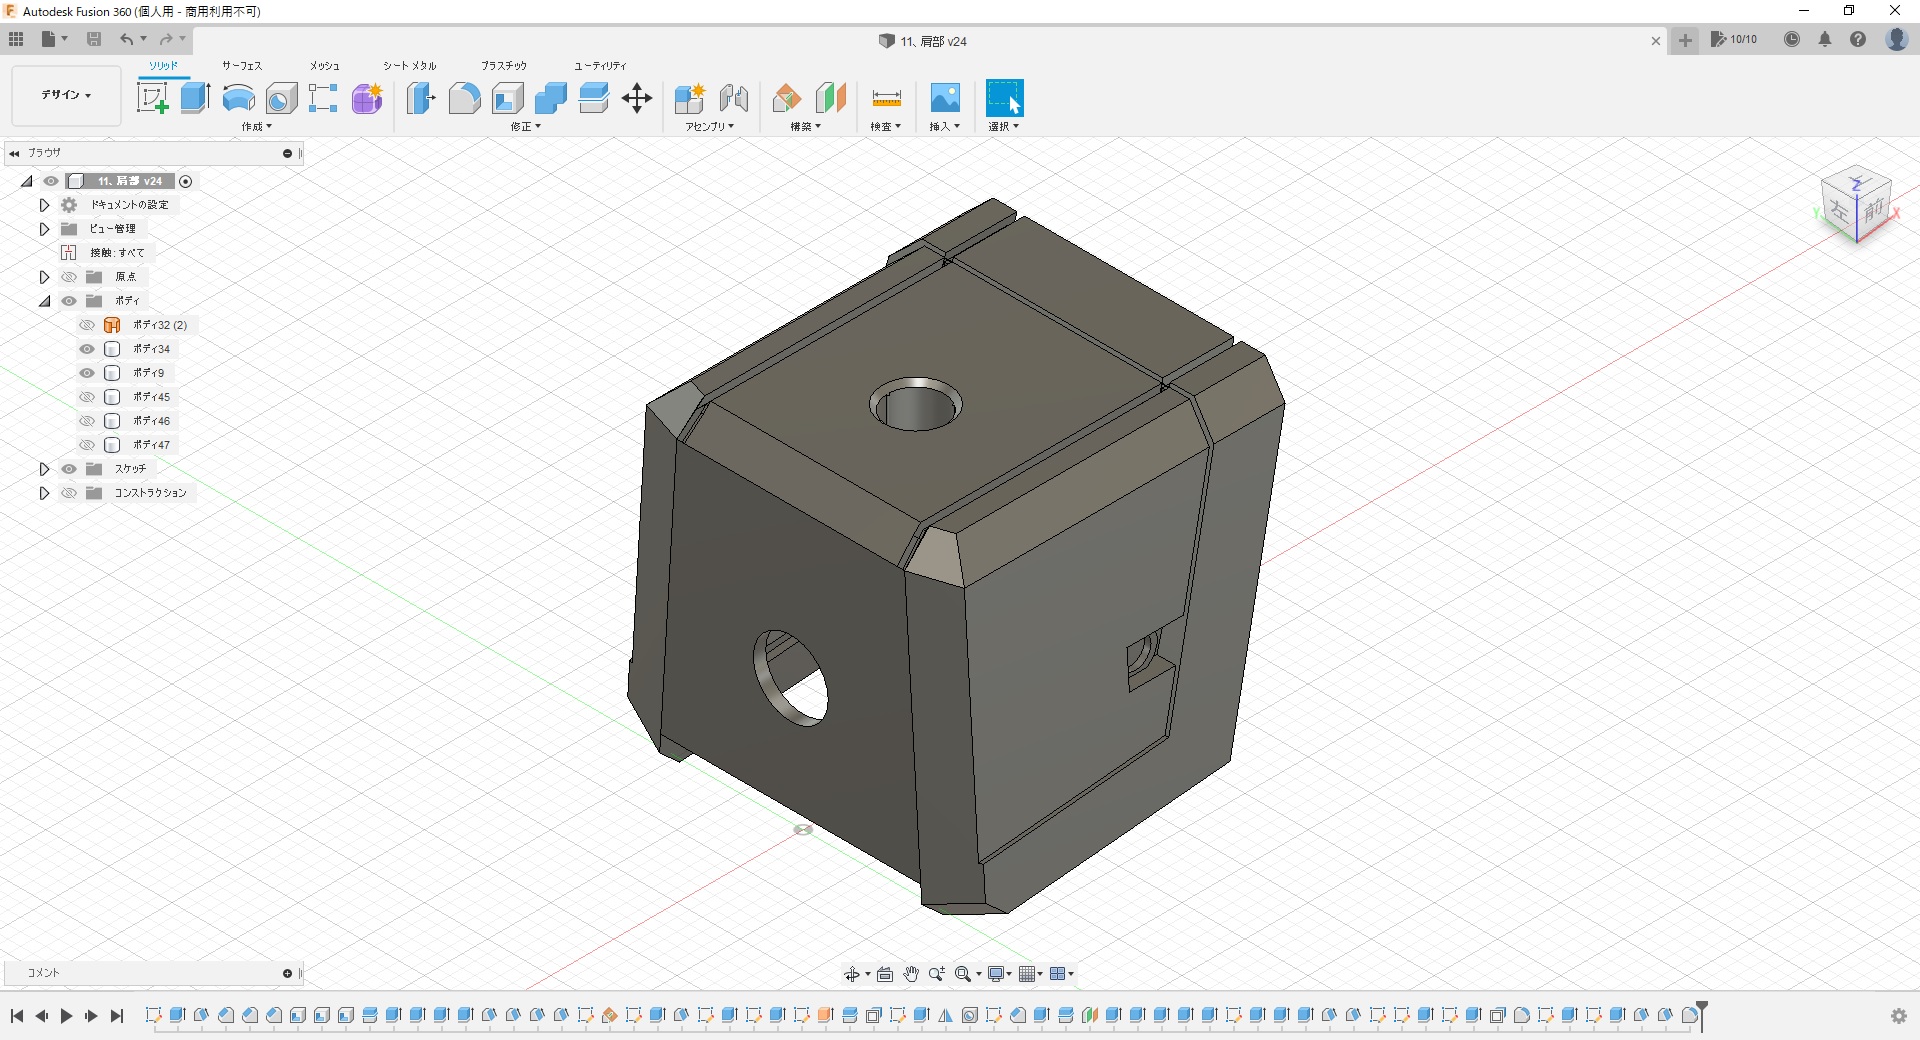Switch to the シート メタル tab

pyautogui.click(x=409, y=66)
